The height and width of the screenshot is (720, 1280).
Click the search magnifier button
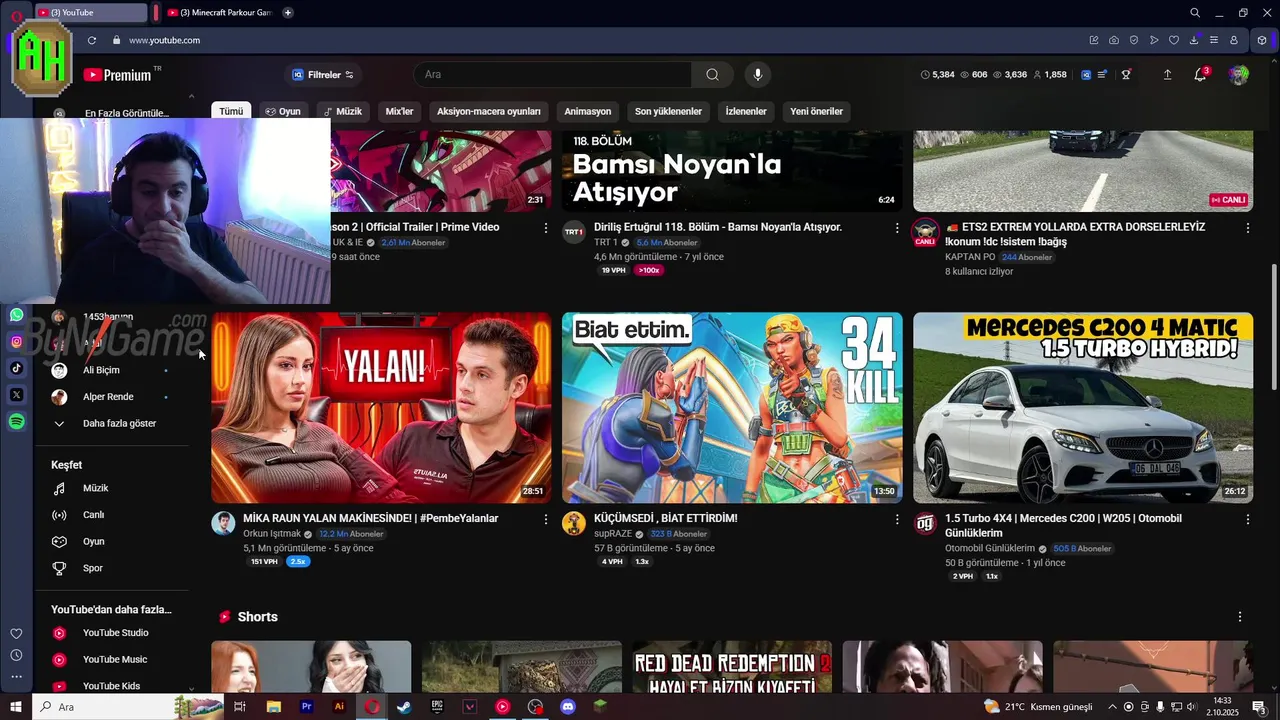pyautogui.click(x=712, y=74)
